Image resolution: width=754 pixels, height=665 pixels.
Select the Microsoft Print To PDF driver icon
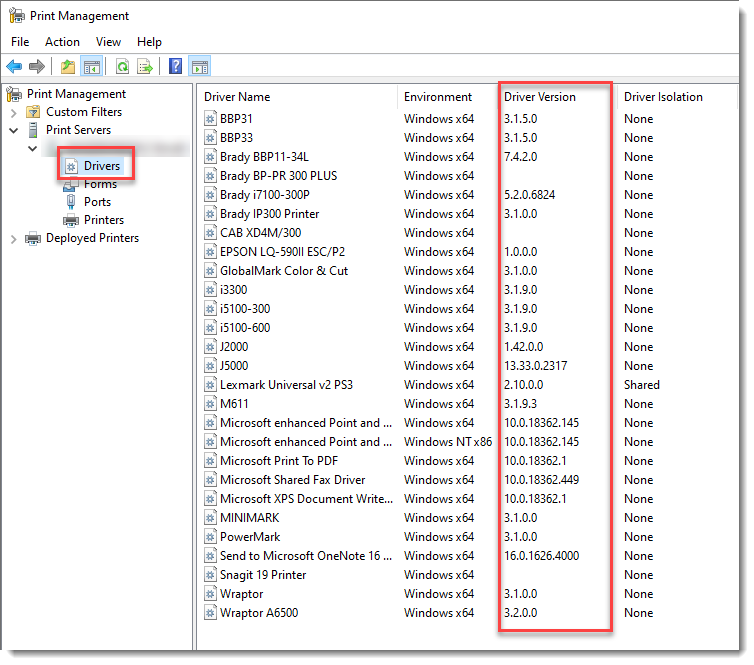click(210, 461)
